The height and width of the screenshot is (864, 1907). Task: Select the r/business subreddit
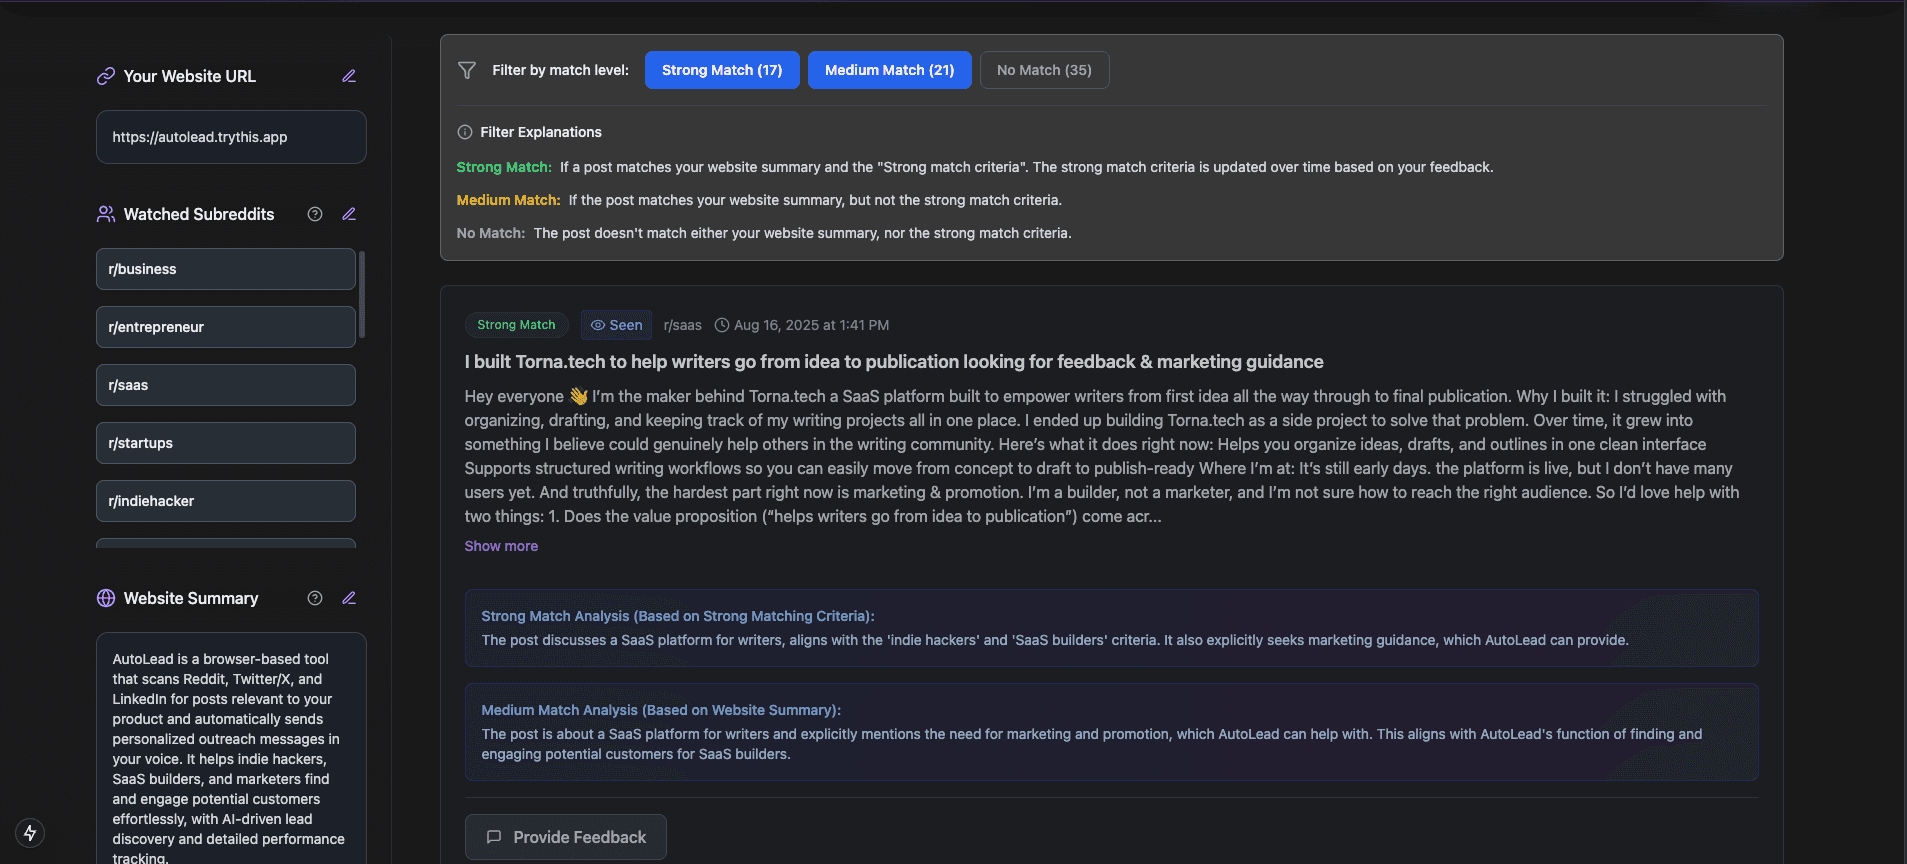(226, 269)
